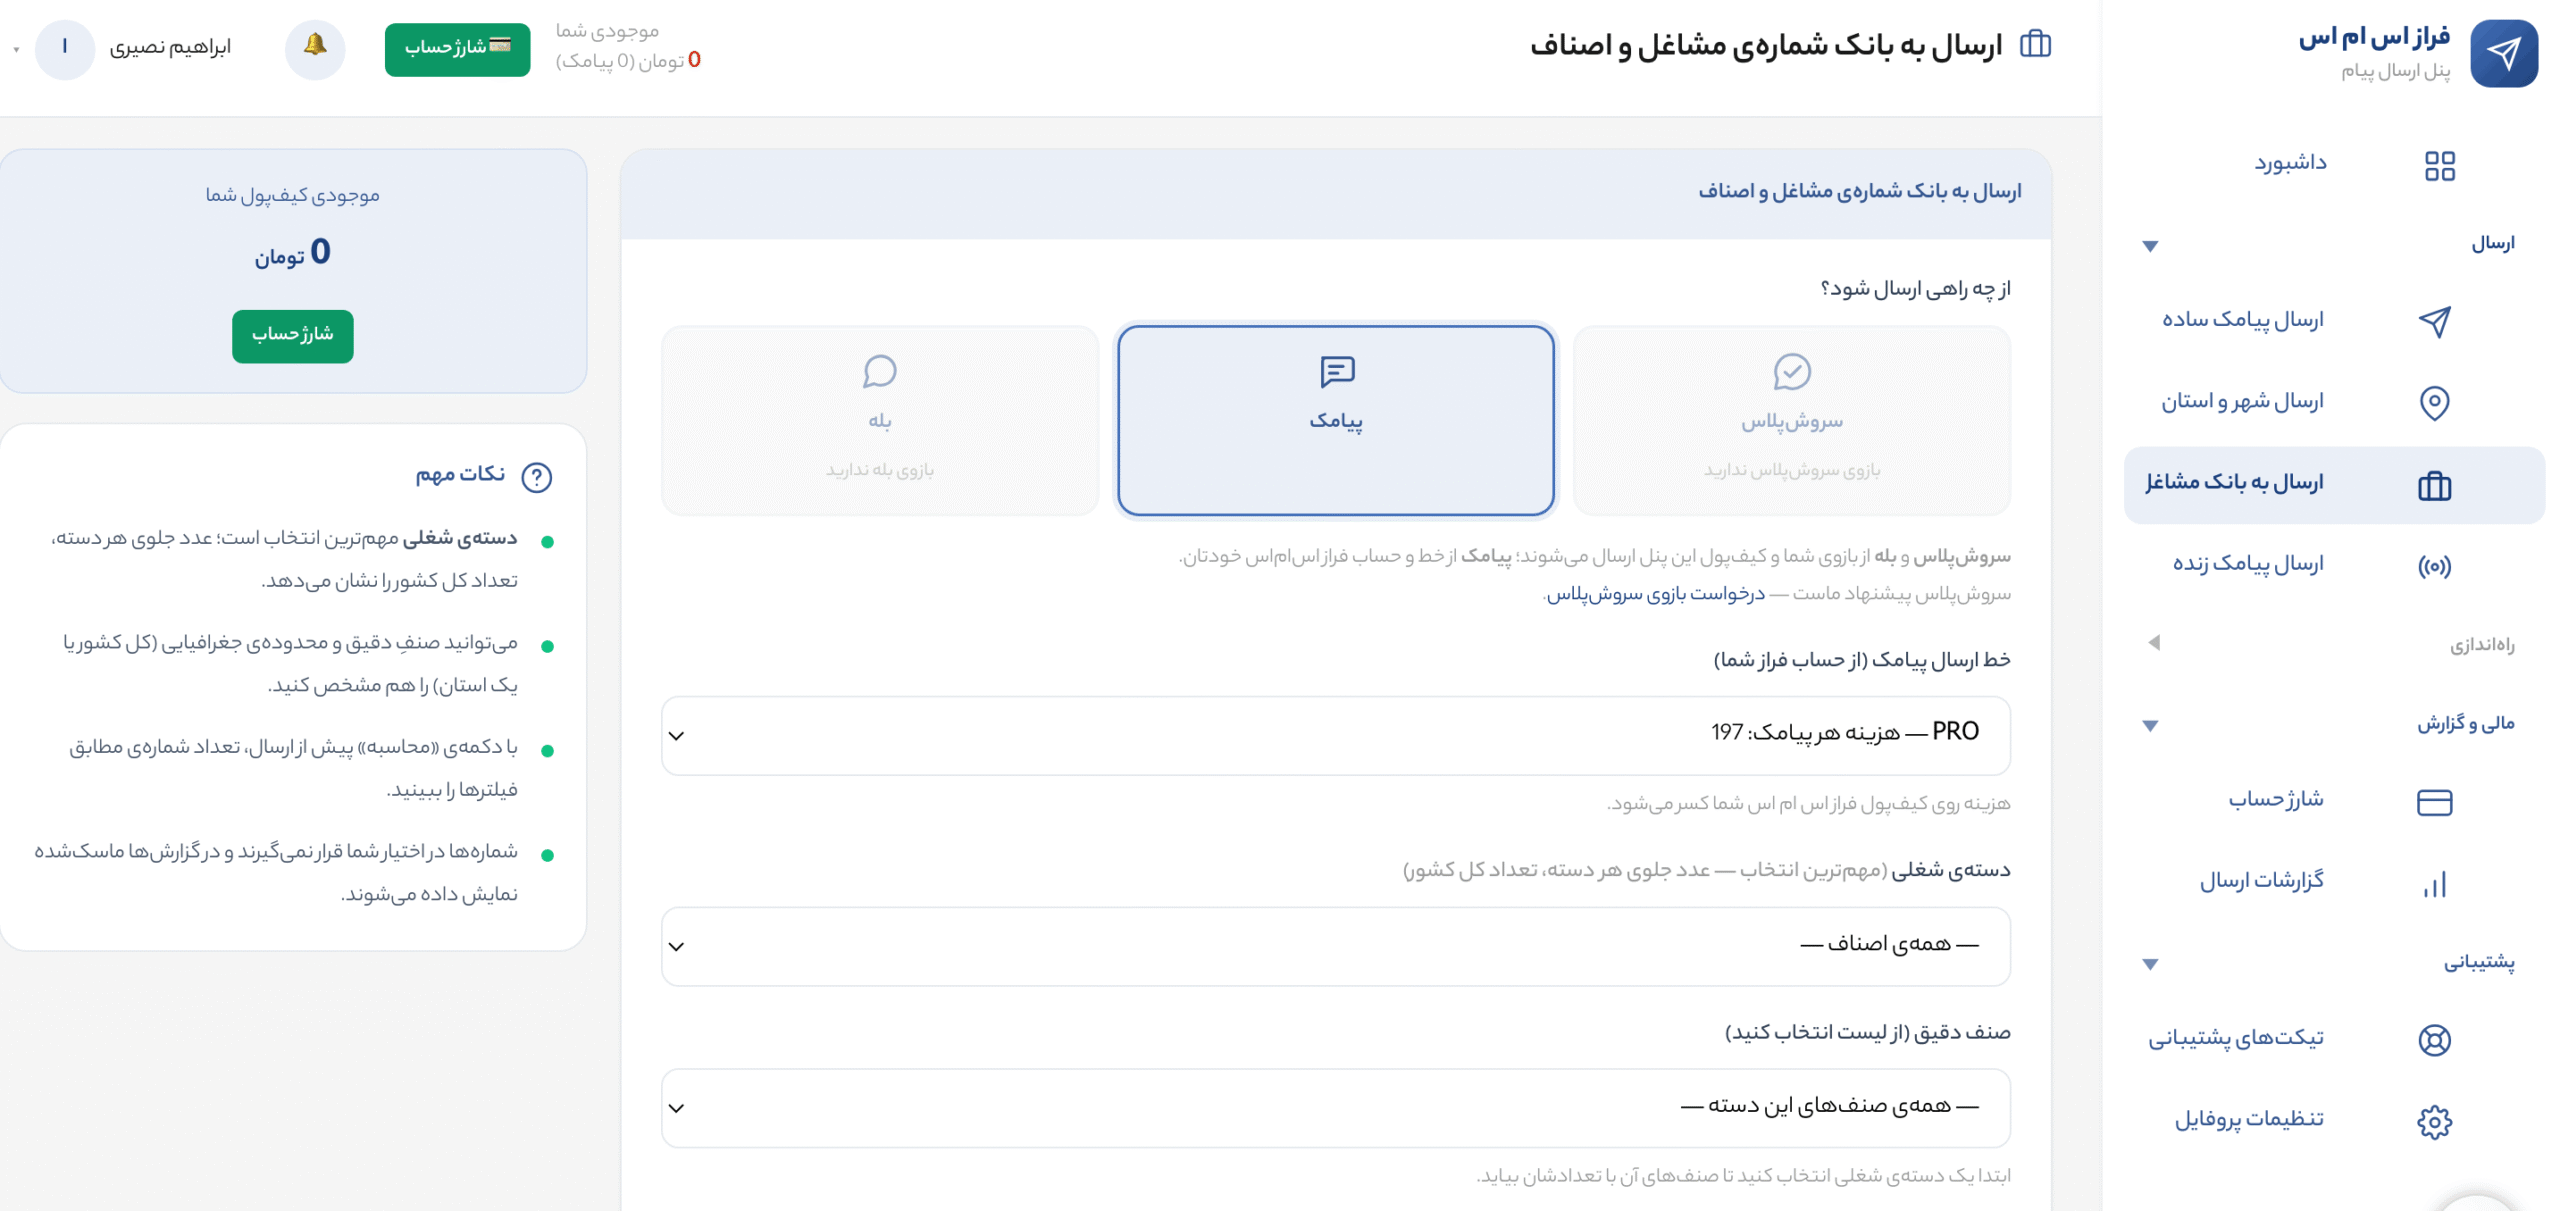The height and width of the screenshot is (1211, 2560).
Task: Click the user name ابراهیم نصیری
Action: (169, 47)
